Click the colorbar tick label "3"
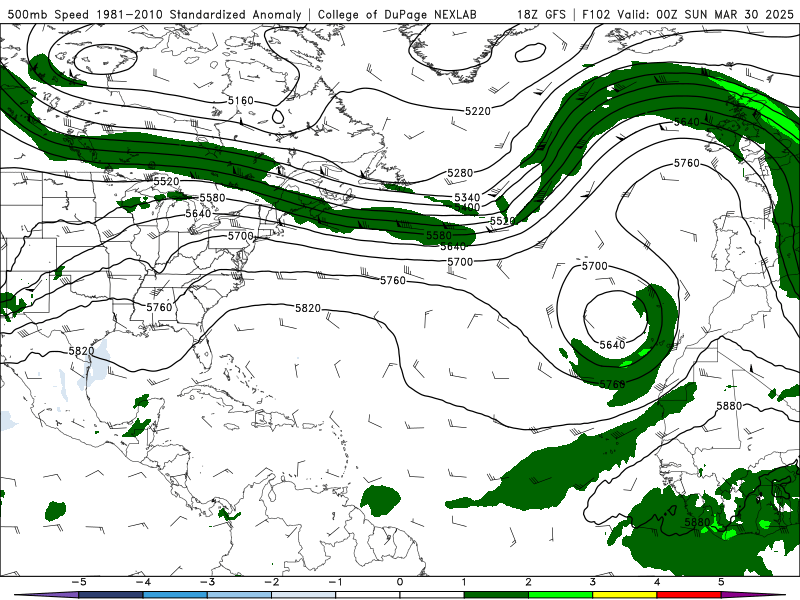The image size is (800, 600). (x=593, y=582)
